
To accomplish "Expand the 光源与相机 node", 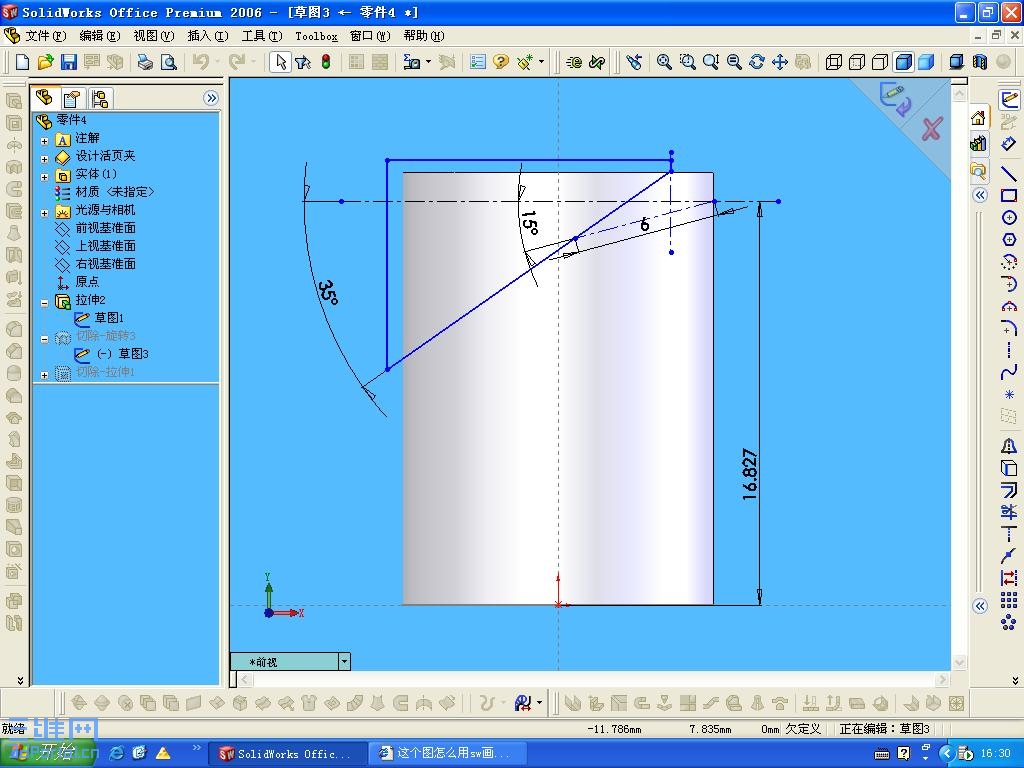I will click(x=44, y=213).
